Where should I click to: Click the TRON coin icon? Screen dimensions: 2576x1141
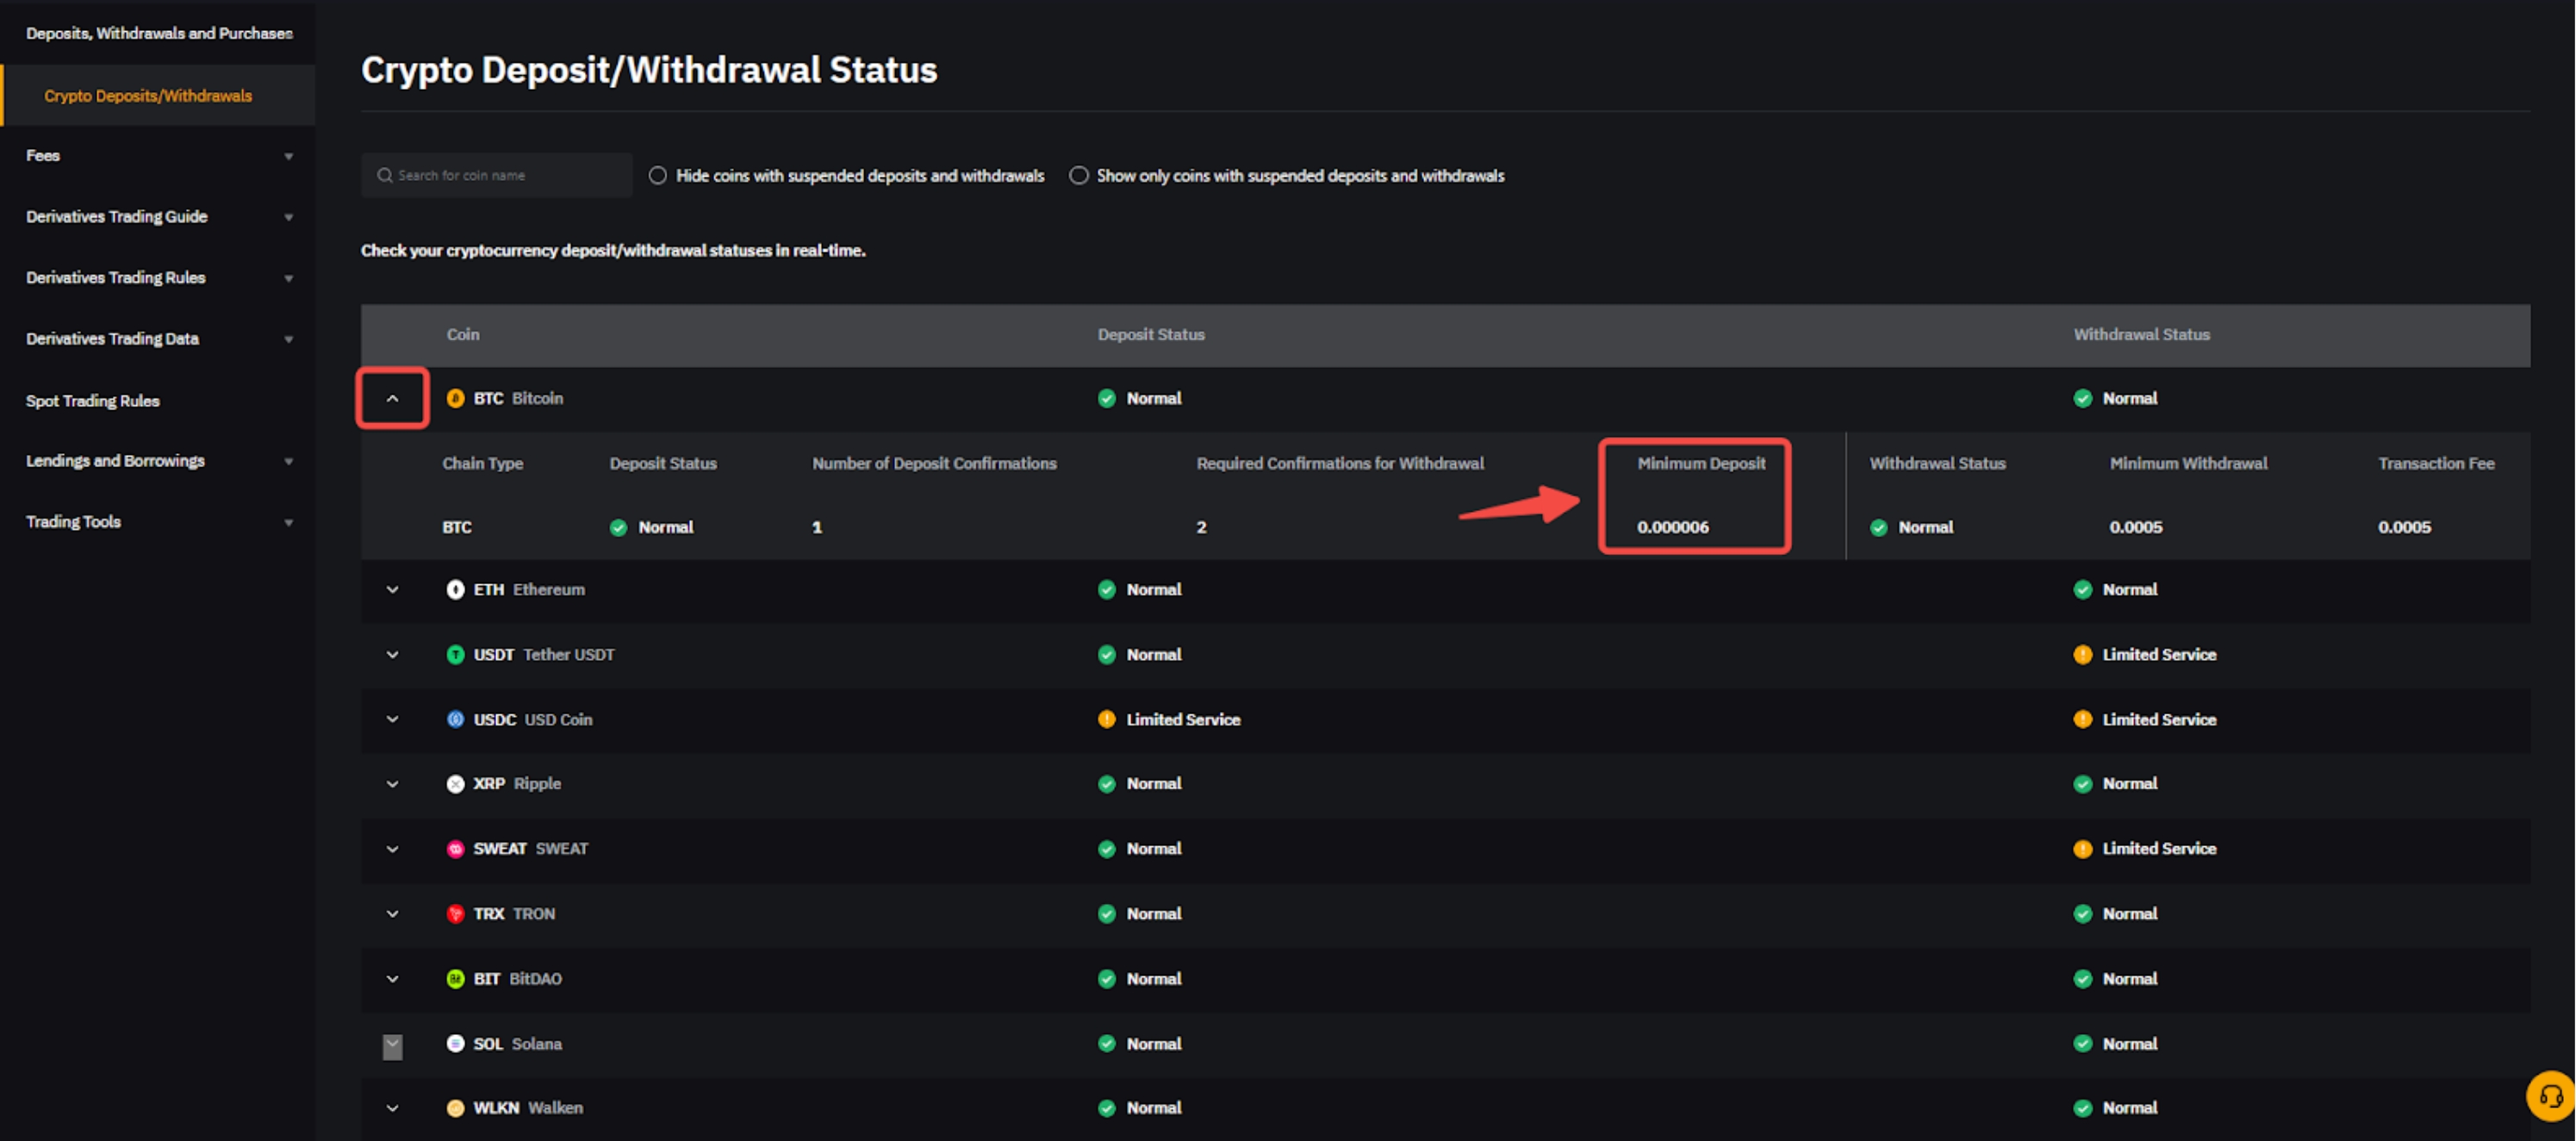point(455,913)
